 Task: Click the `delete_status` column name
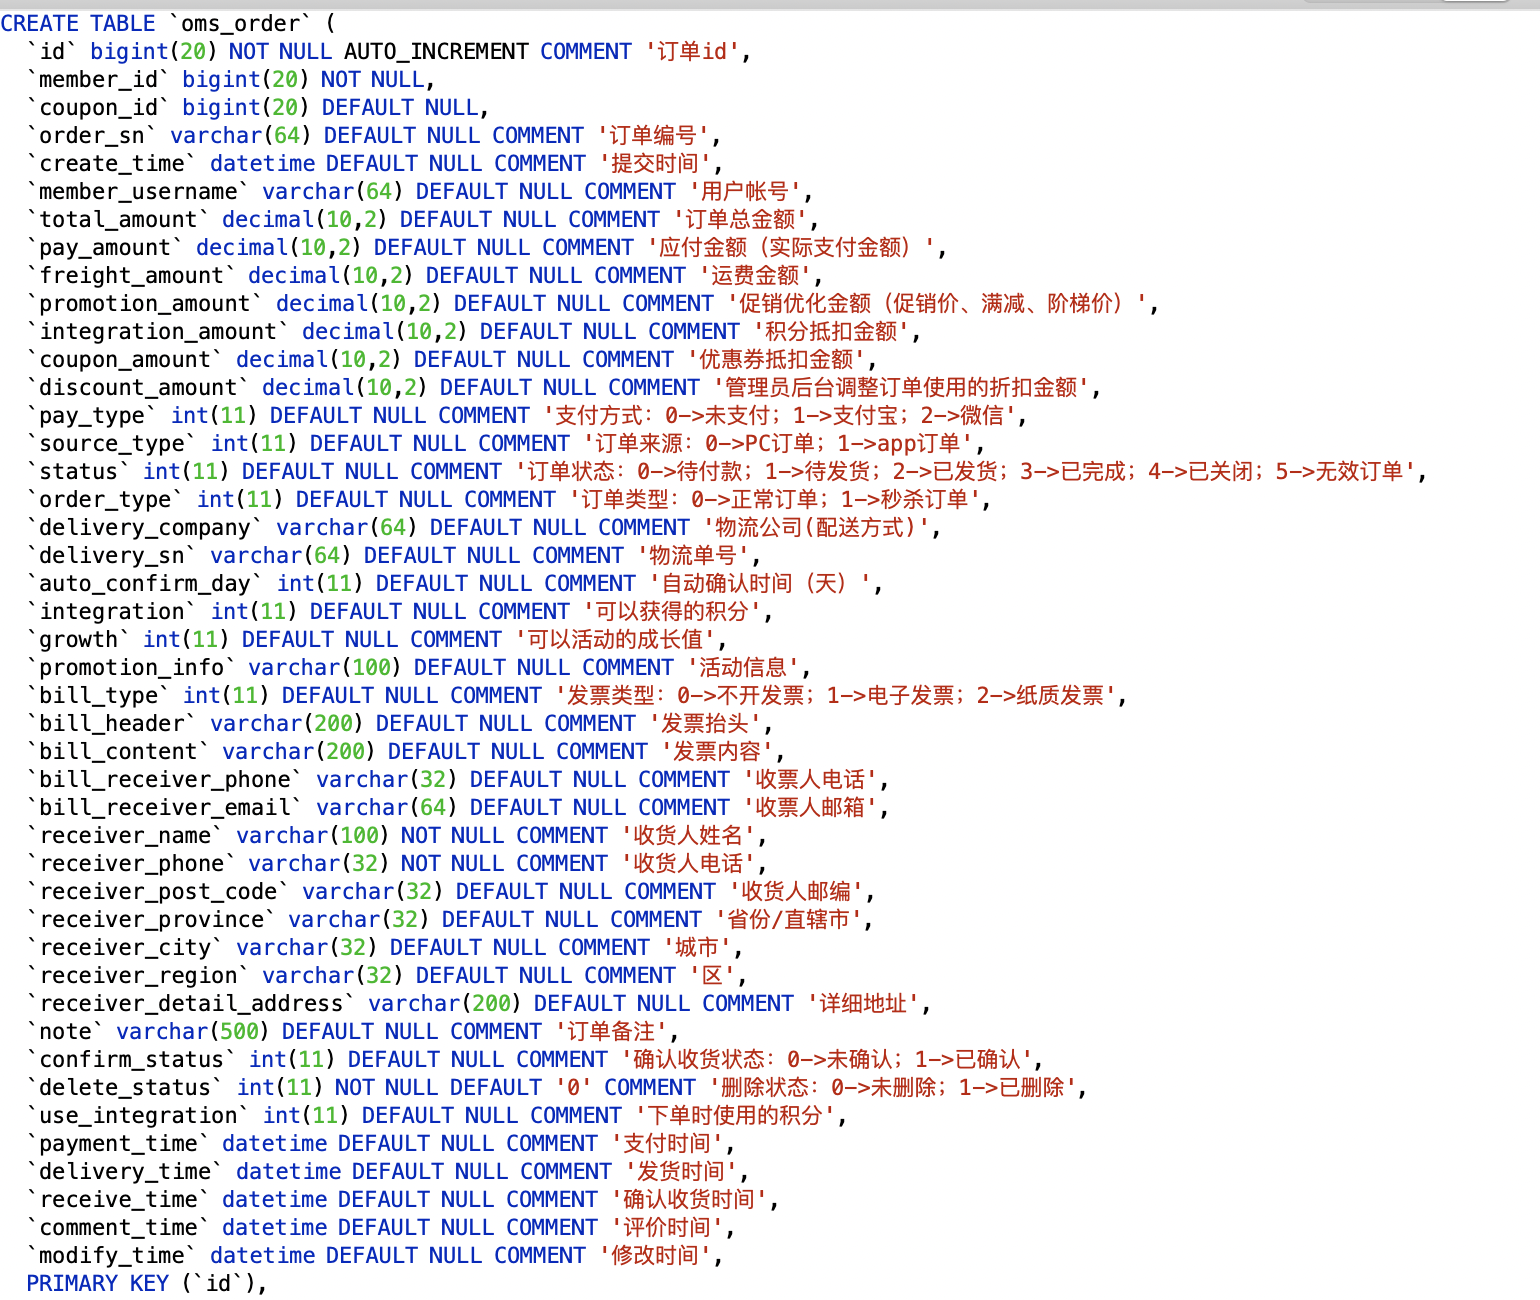click(125, 1087)
